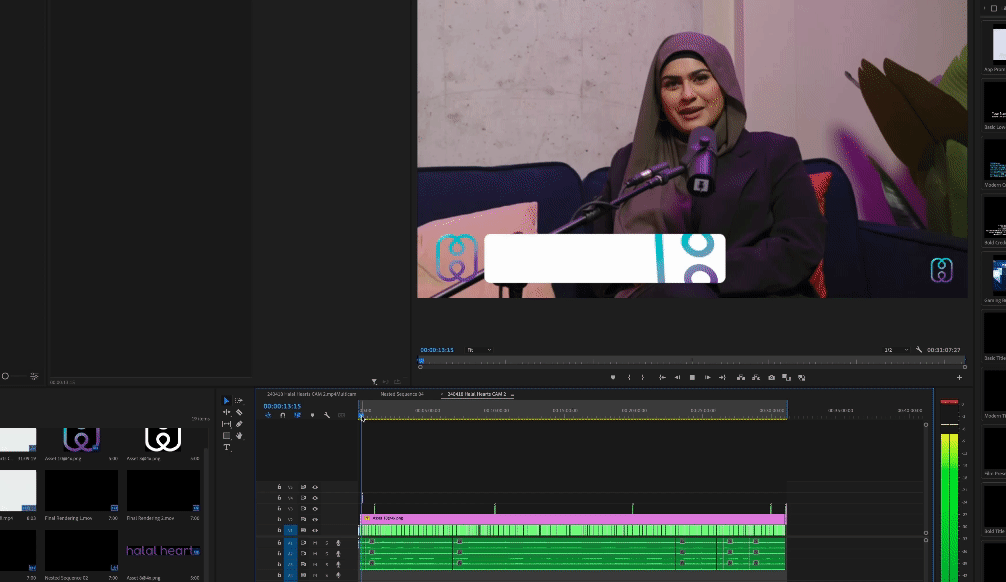Add marker in the Program monitor
The width and height of the screenshot is (1006, 582).
(613, 377)
